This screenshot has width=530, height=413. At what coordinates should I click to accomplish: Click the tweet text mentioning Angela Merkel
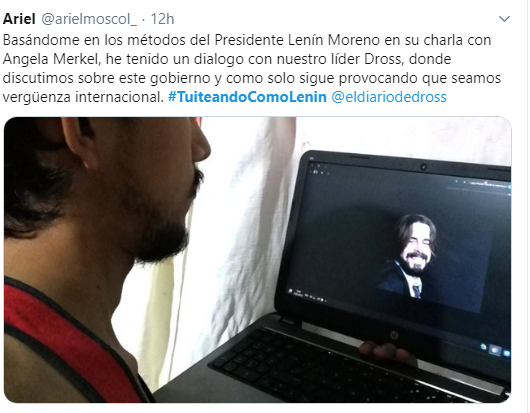click(x=52, y=59)
